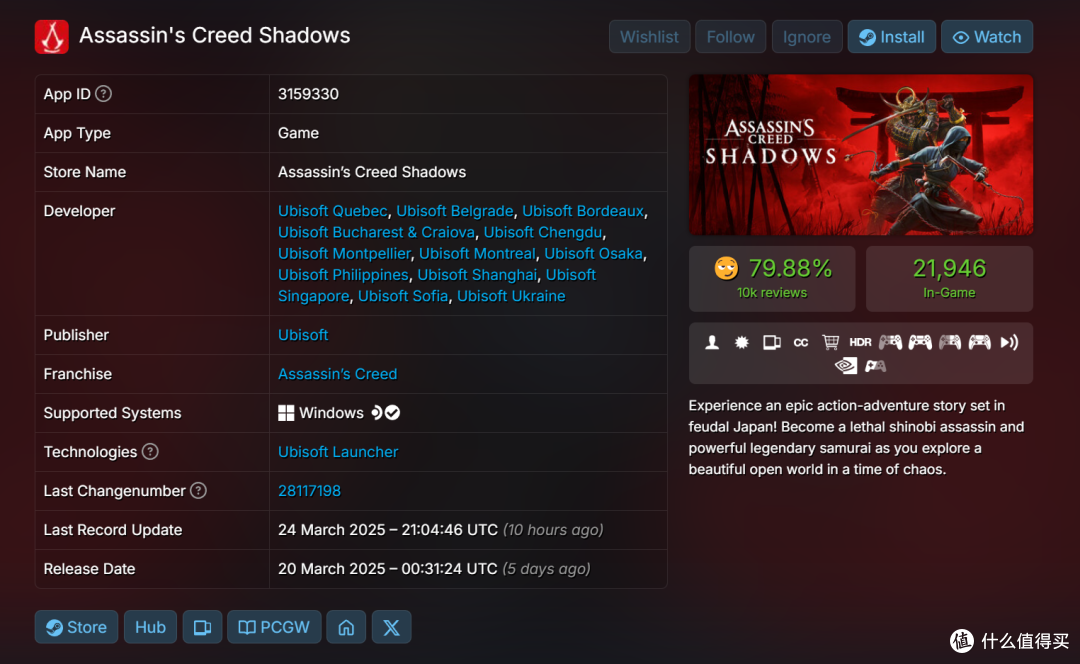The image size is (1080, 664).
Task: Open the Steam Store page button
Action: click(76, 627)
